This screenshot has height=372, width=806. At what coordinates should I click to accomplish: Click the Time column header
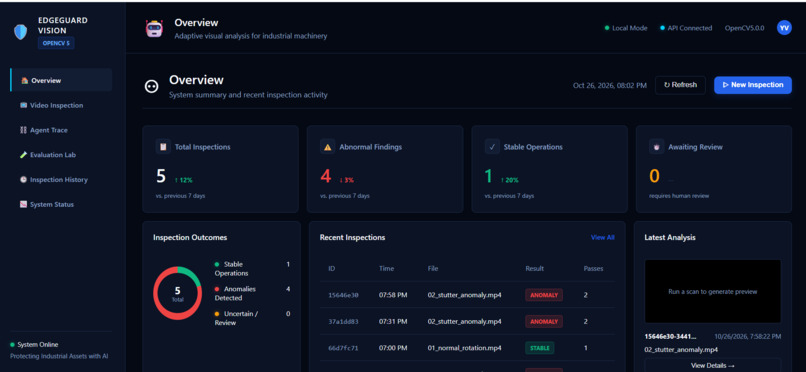click(387, 269)
